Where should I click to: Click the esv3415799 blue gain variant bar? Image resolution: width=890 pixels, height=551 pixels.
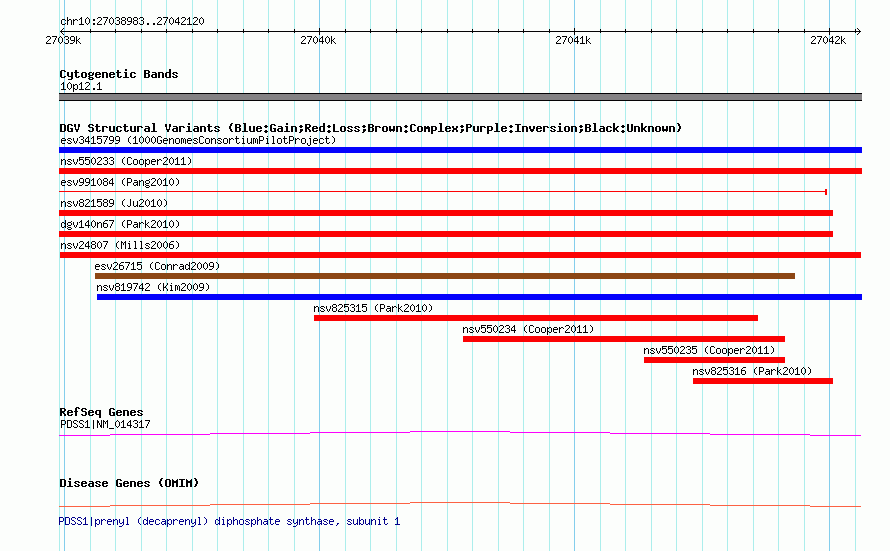(x=460, y=150)
